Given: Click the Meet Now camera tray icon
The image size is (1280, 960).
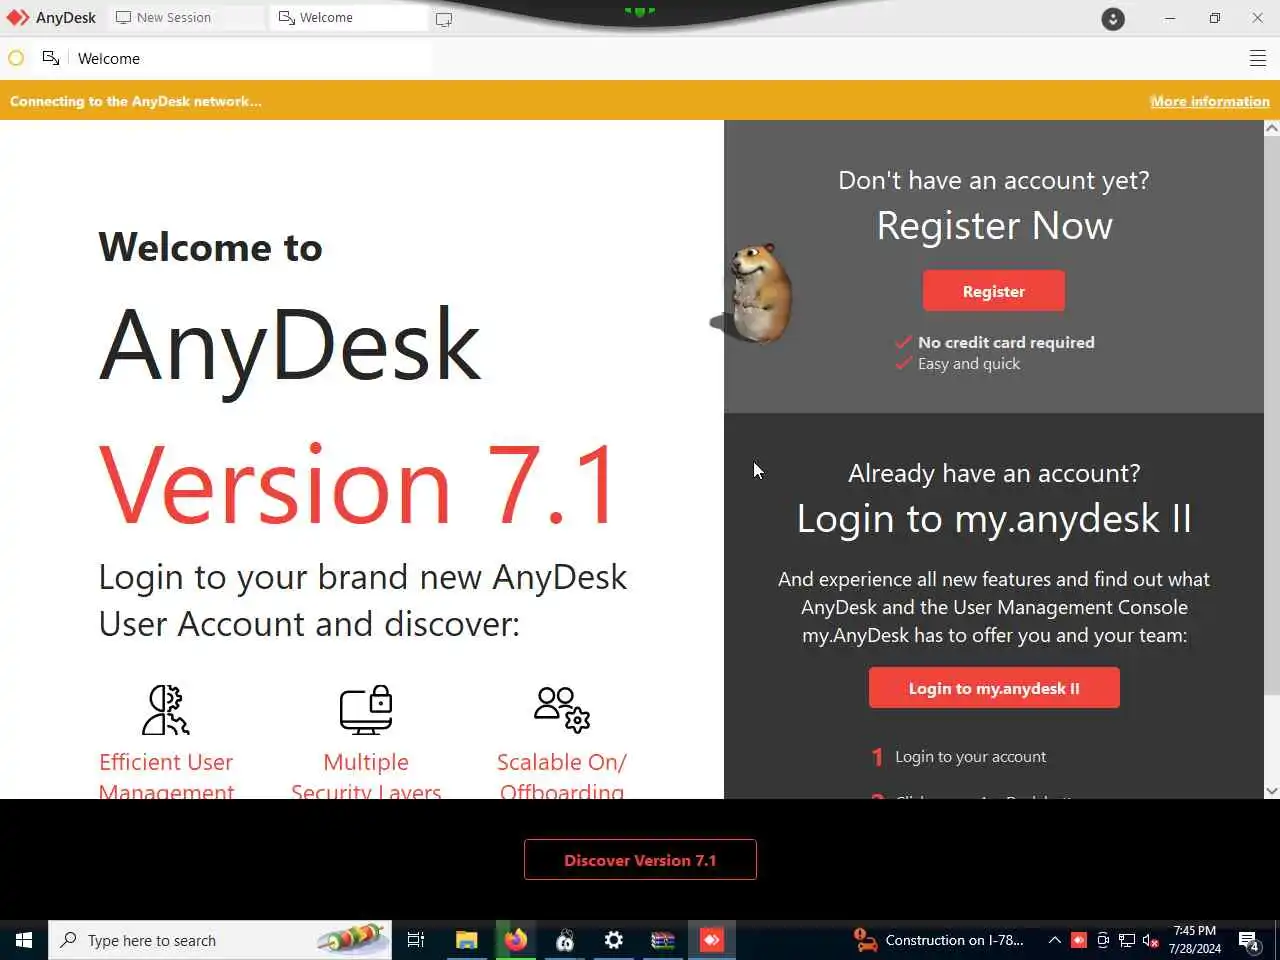Looking at the screenshot, I should tap(1103, 940).
